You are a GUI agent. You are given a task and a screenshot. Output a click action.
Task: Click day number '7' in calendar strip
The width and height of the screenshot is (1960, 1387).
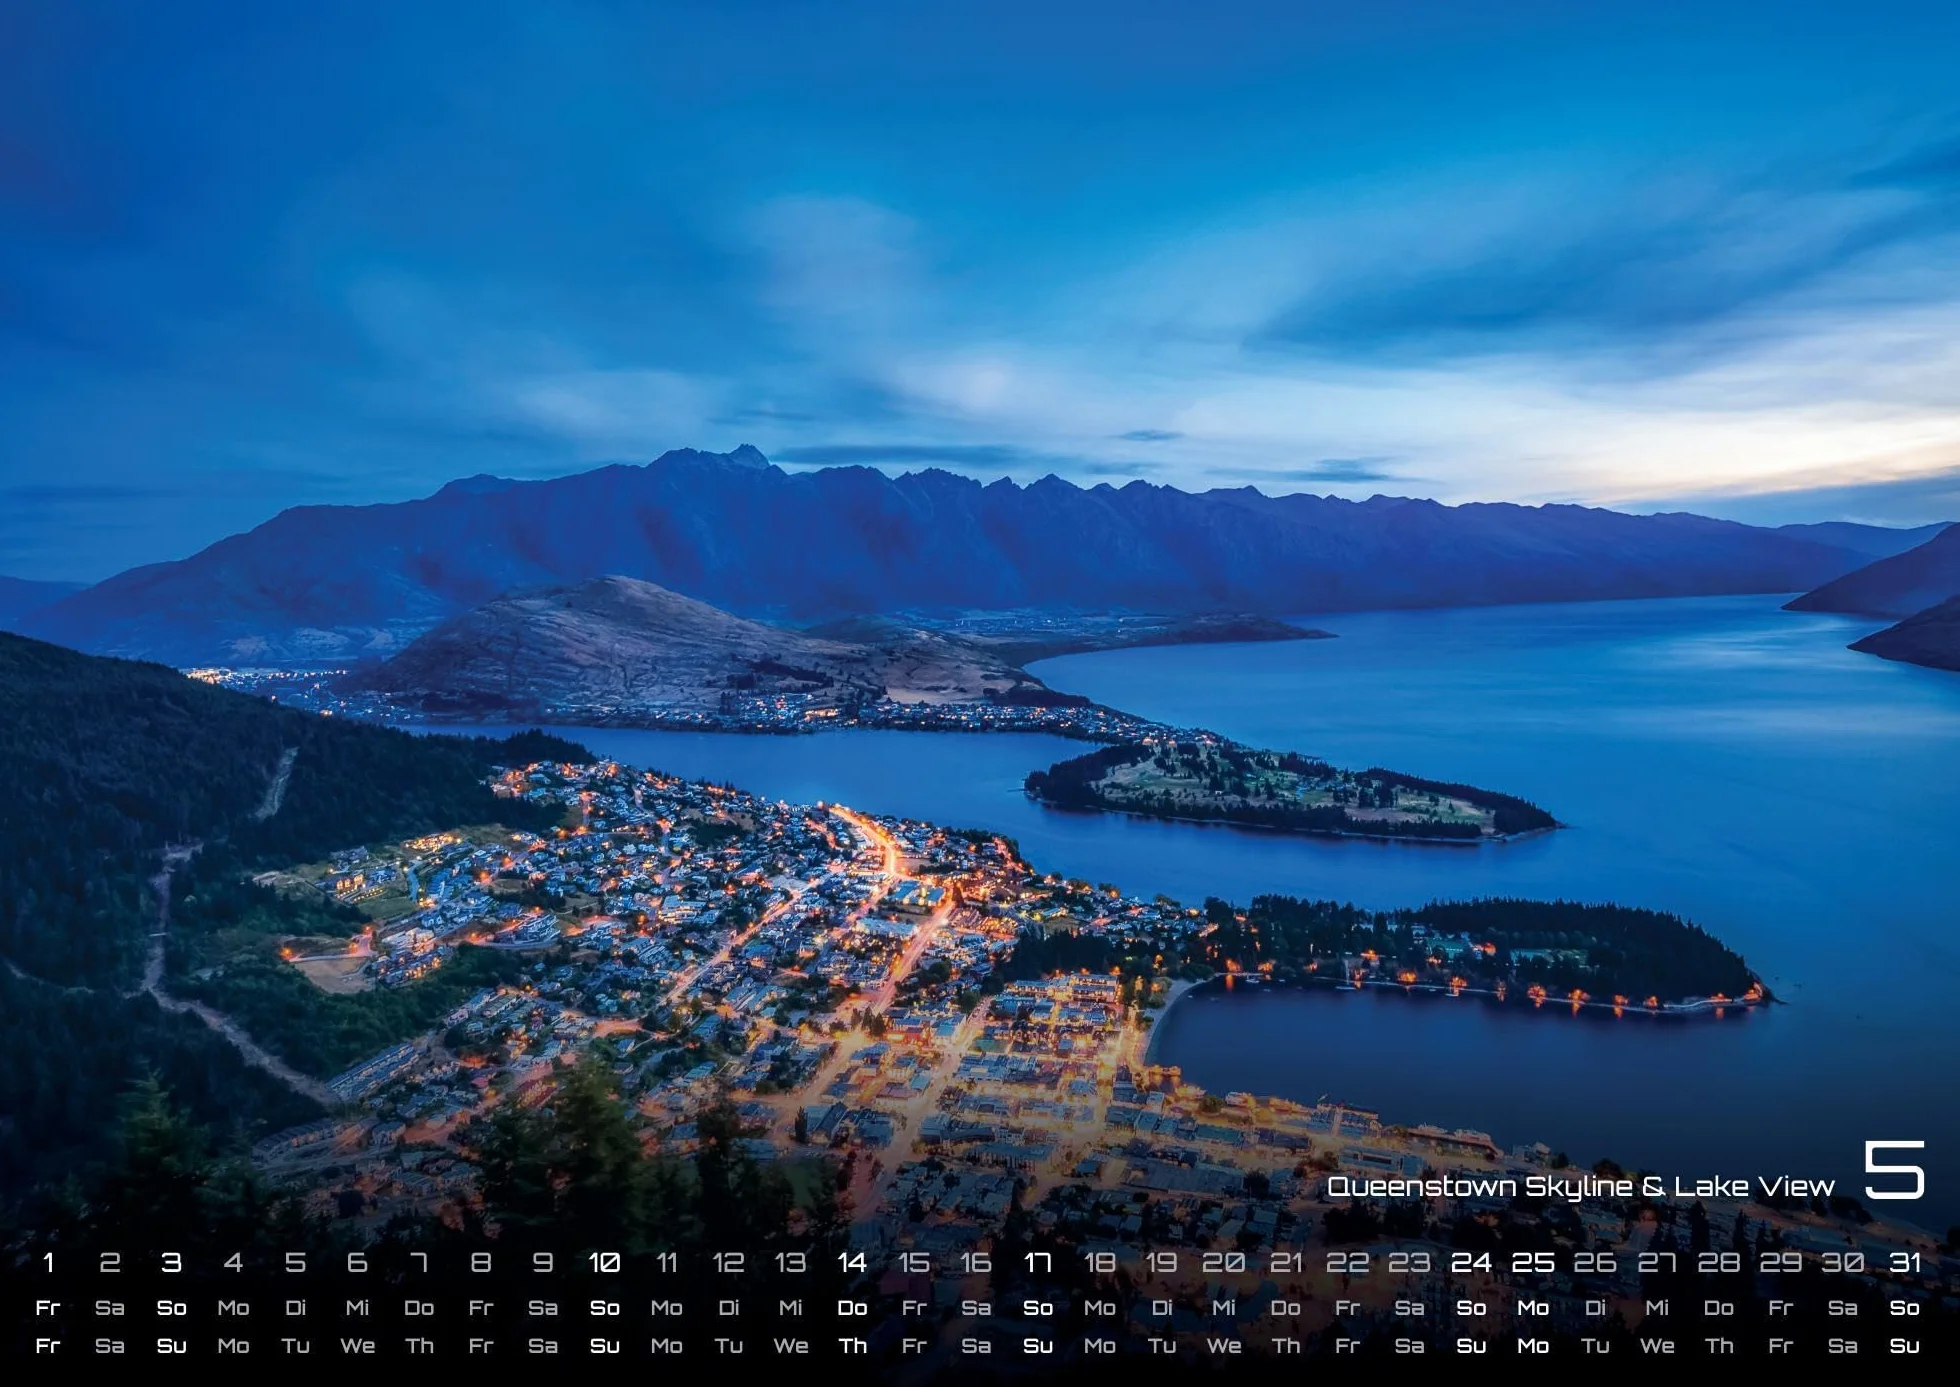point(419,1263)
